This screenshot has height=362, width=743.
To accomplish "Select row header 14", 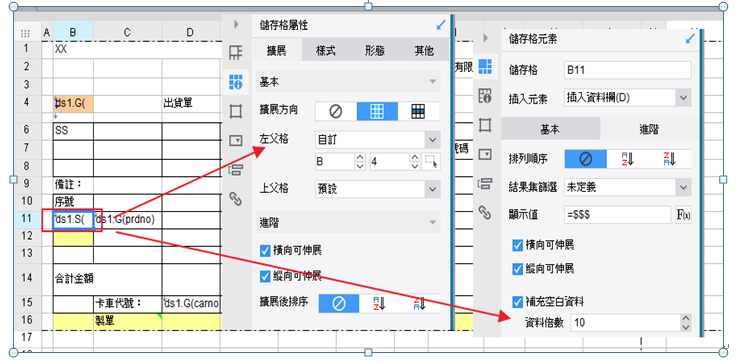I will coord(27,279).
